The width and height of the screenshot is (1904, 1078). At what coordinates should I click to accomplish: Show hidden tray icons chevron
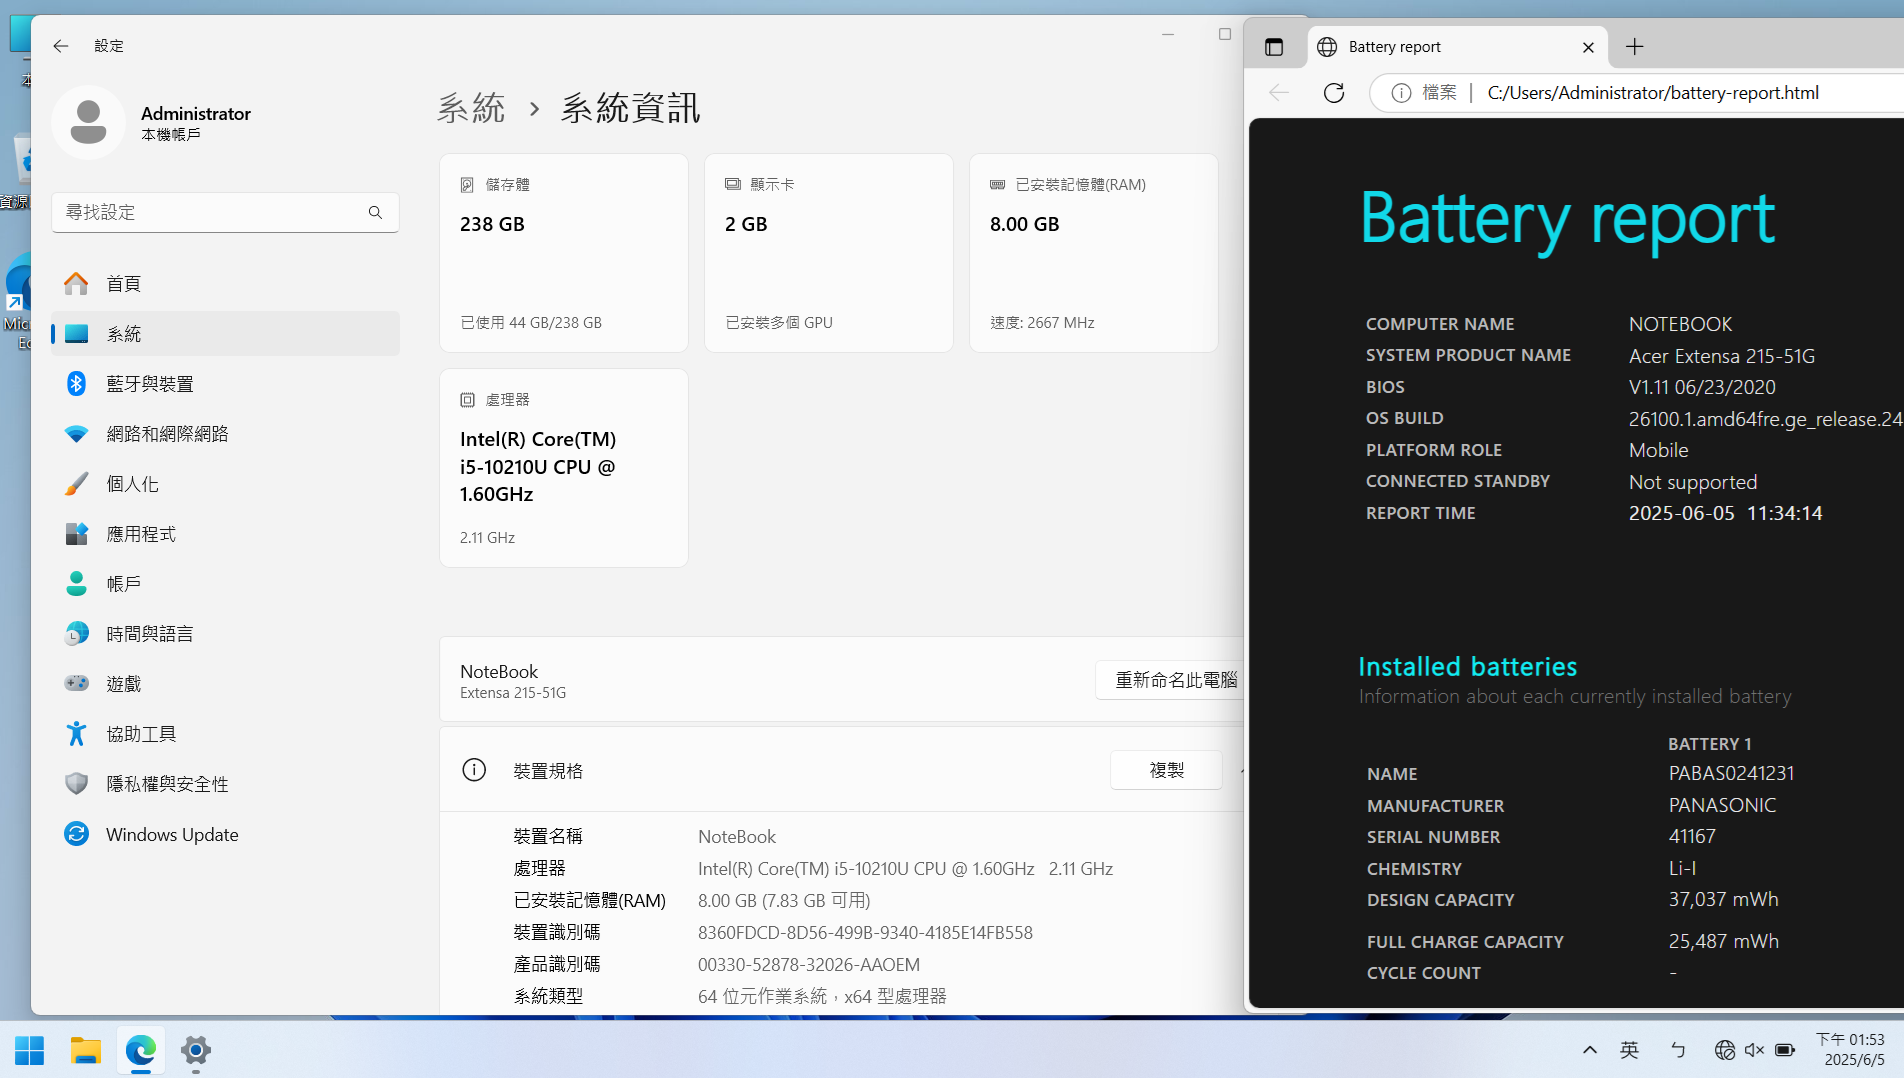click(1589, 1050)
